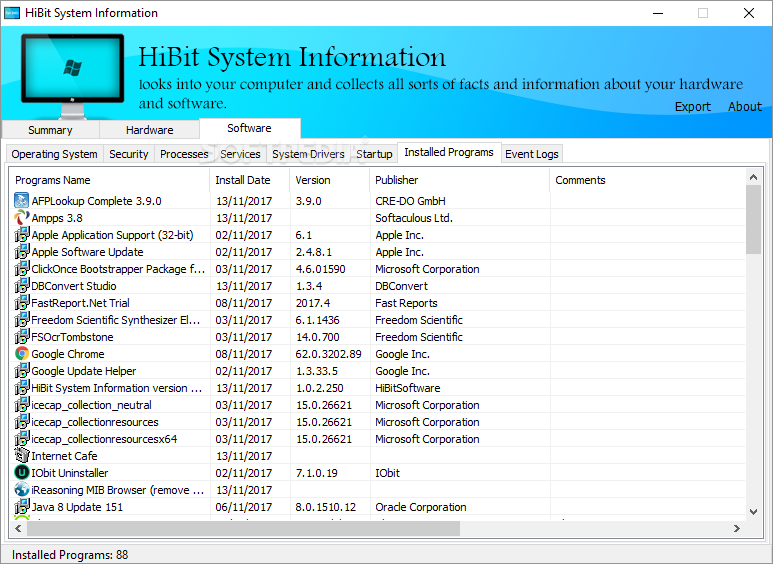
Task: Click the iReasoning MIB Browser globe icon
Action: (x=22, y=490)
